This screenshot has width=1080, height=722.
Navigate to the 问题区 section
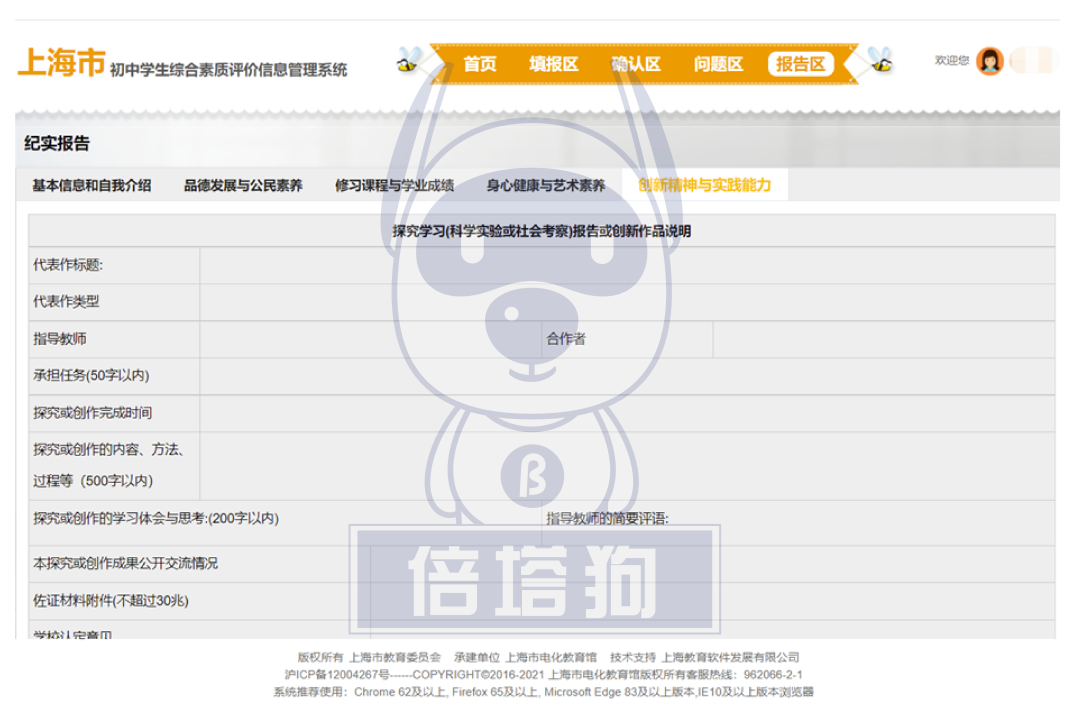pyautogui.click(x=718, y=64)
